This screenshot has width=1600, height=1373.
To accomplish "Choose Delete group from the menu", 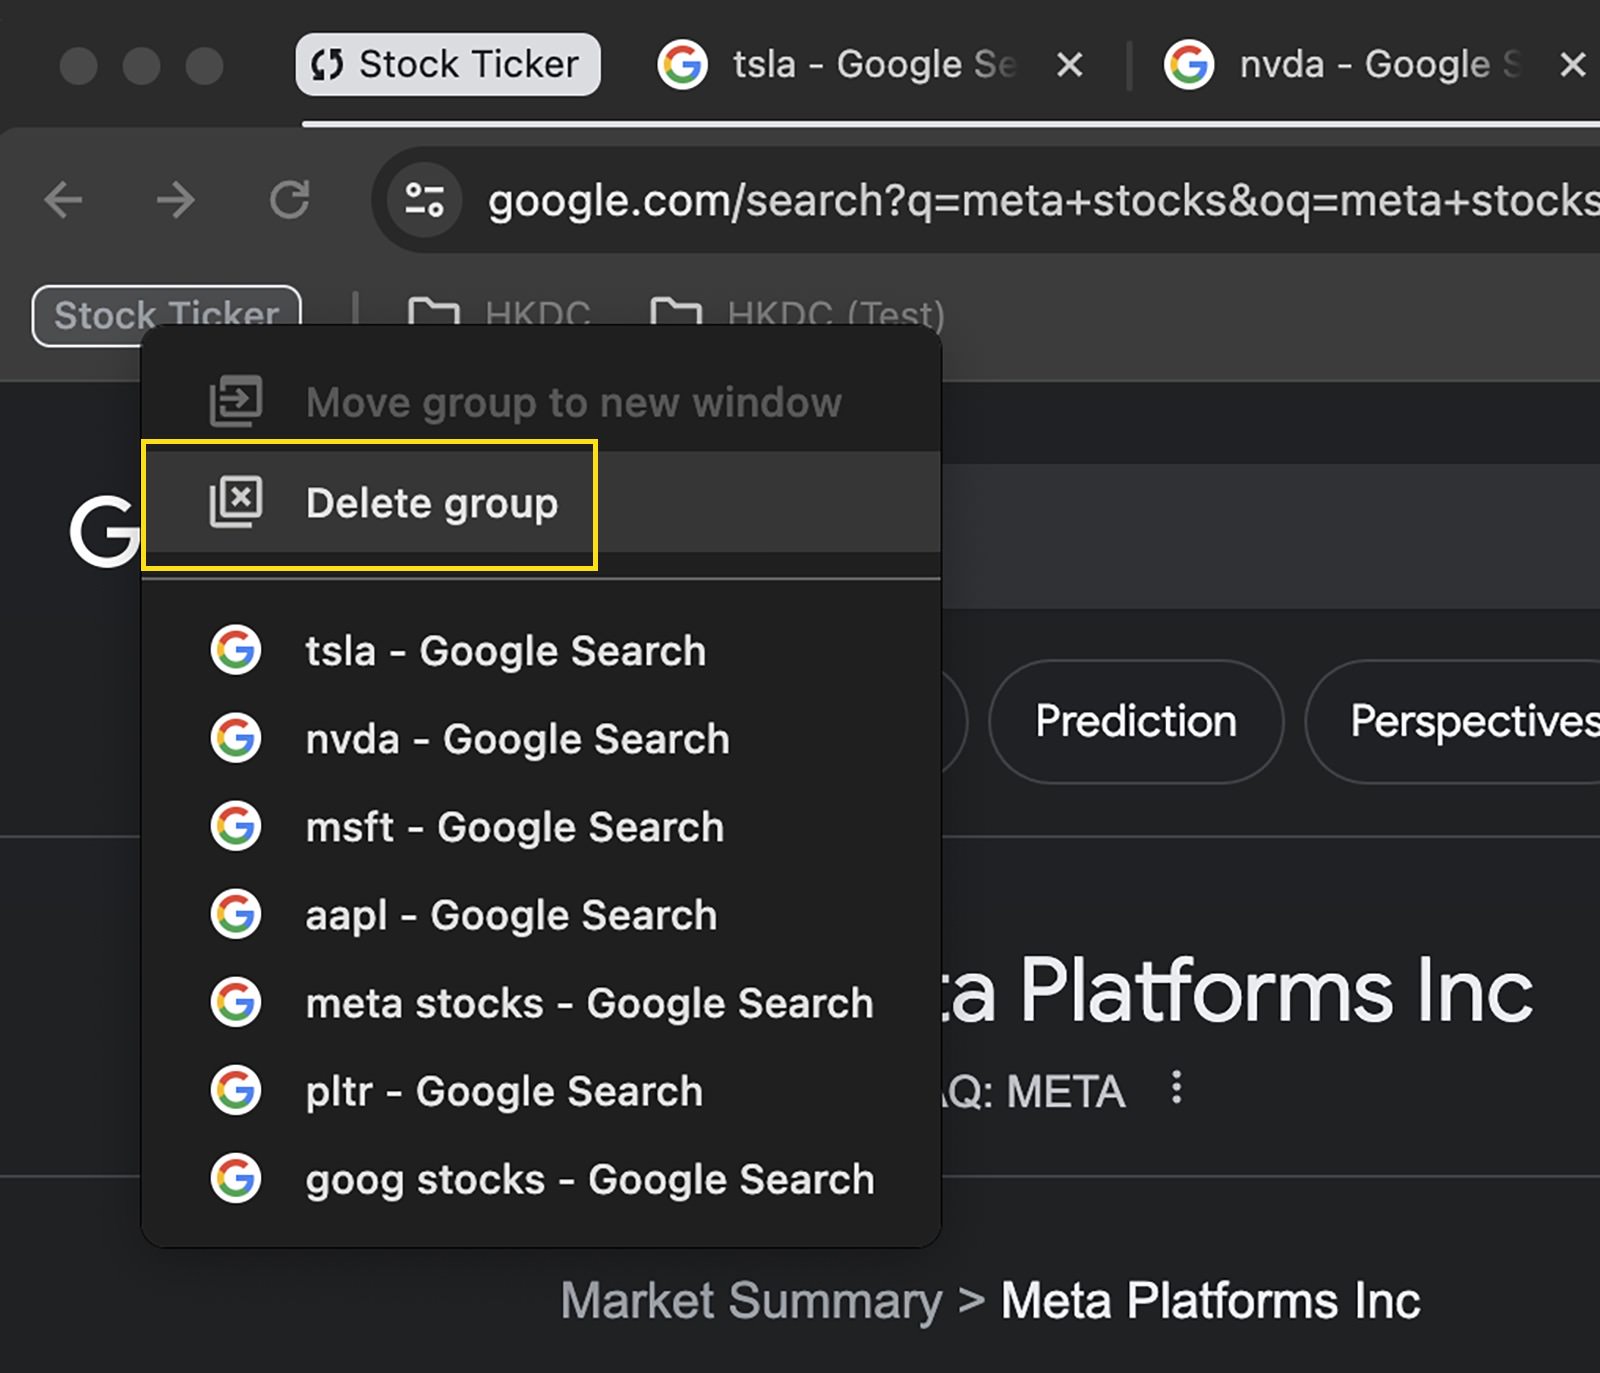I will pyautogui.click(x=541, y=502).
